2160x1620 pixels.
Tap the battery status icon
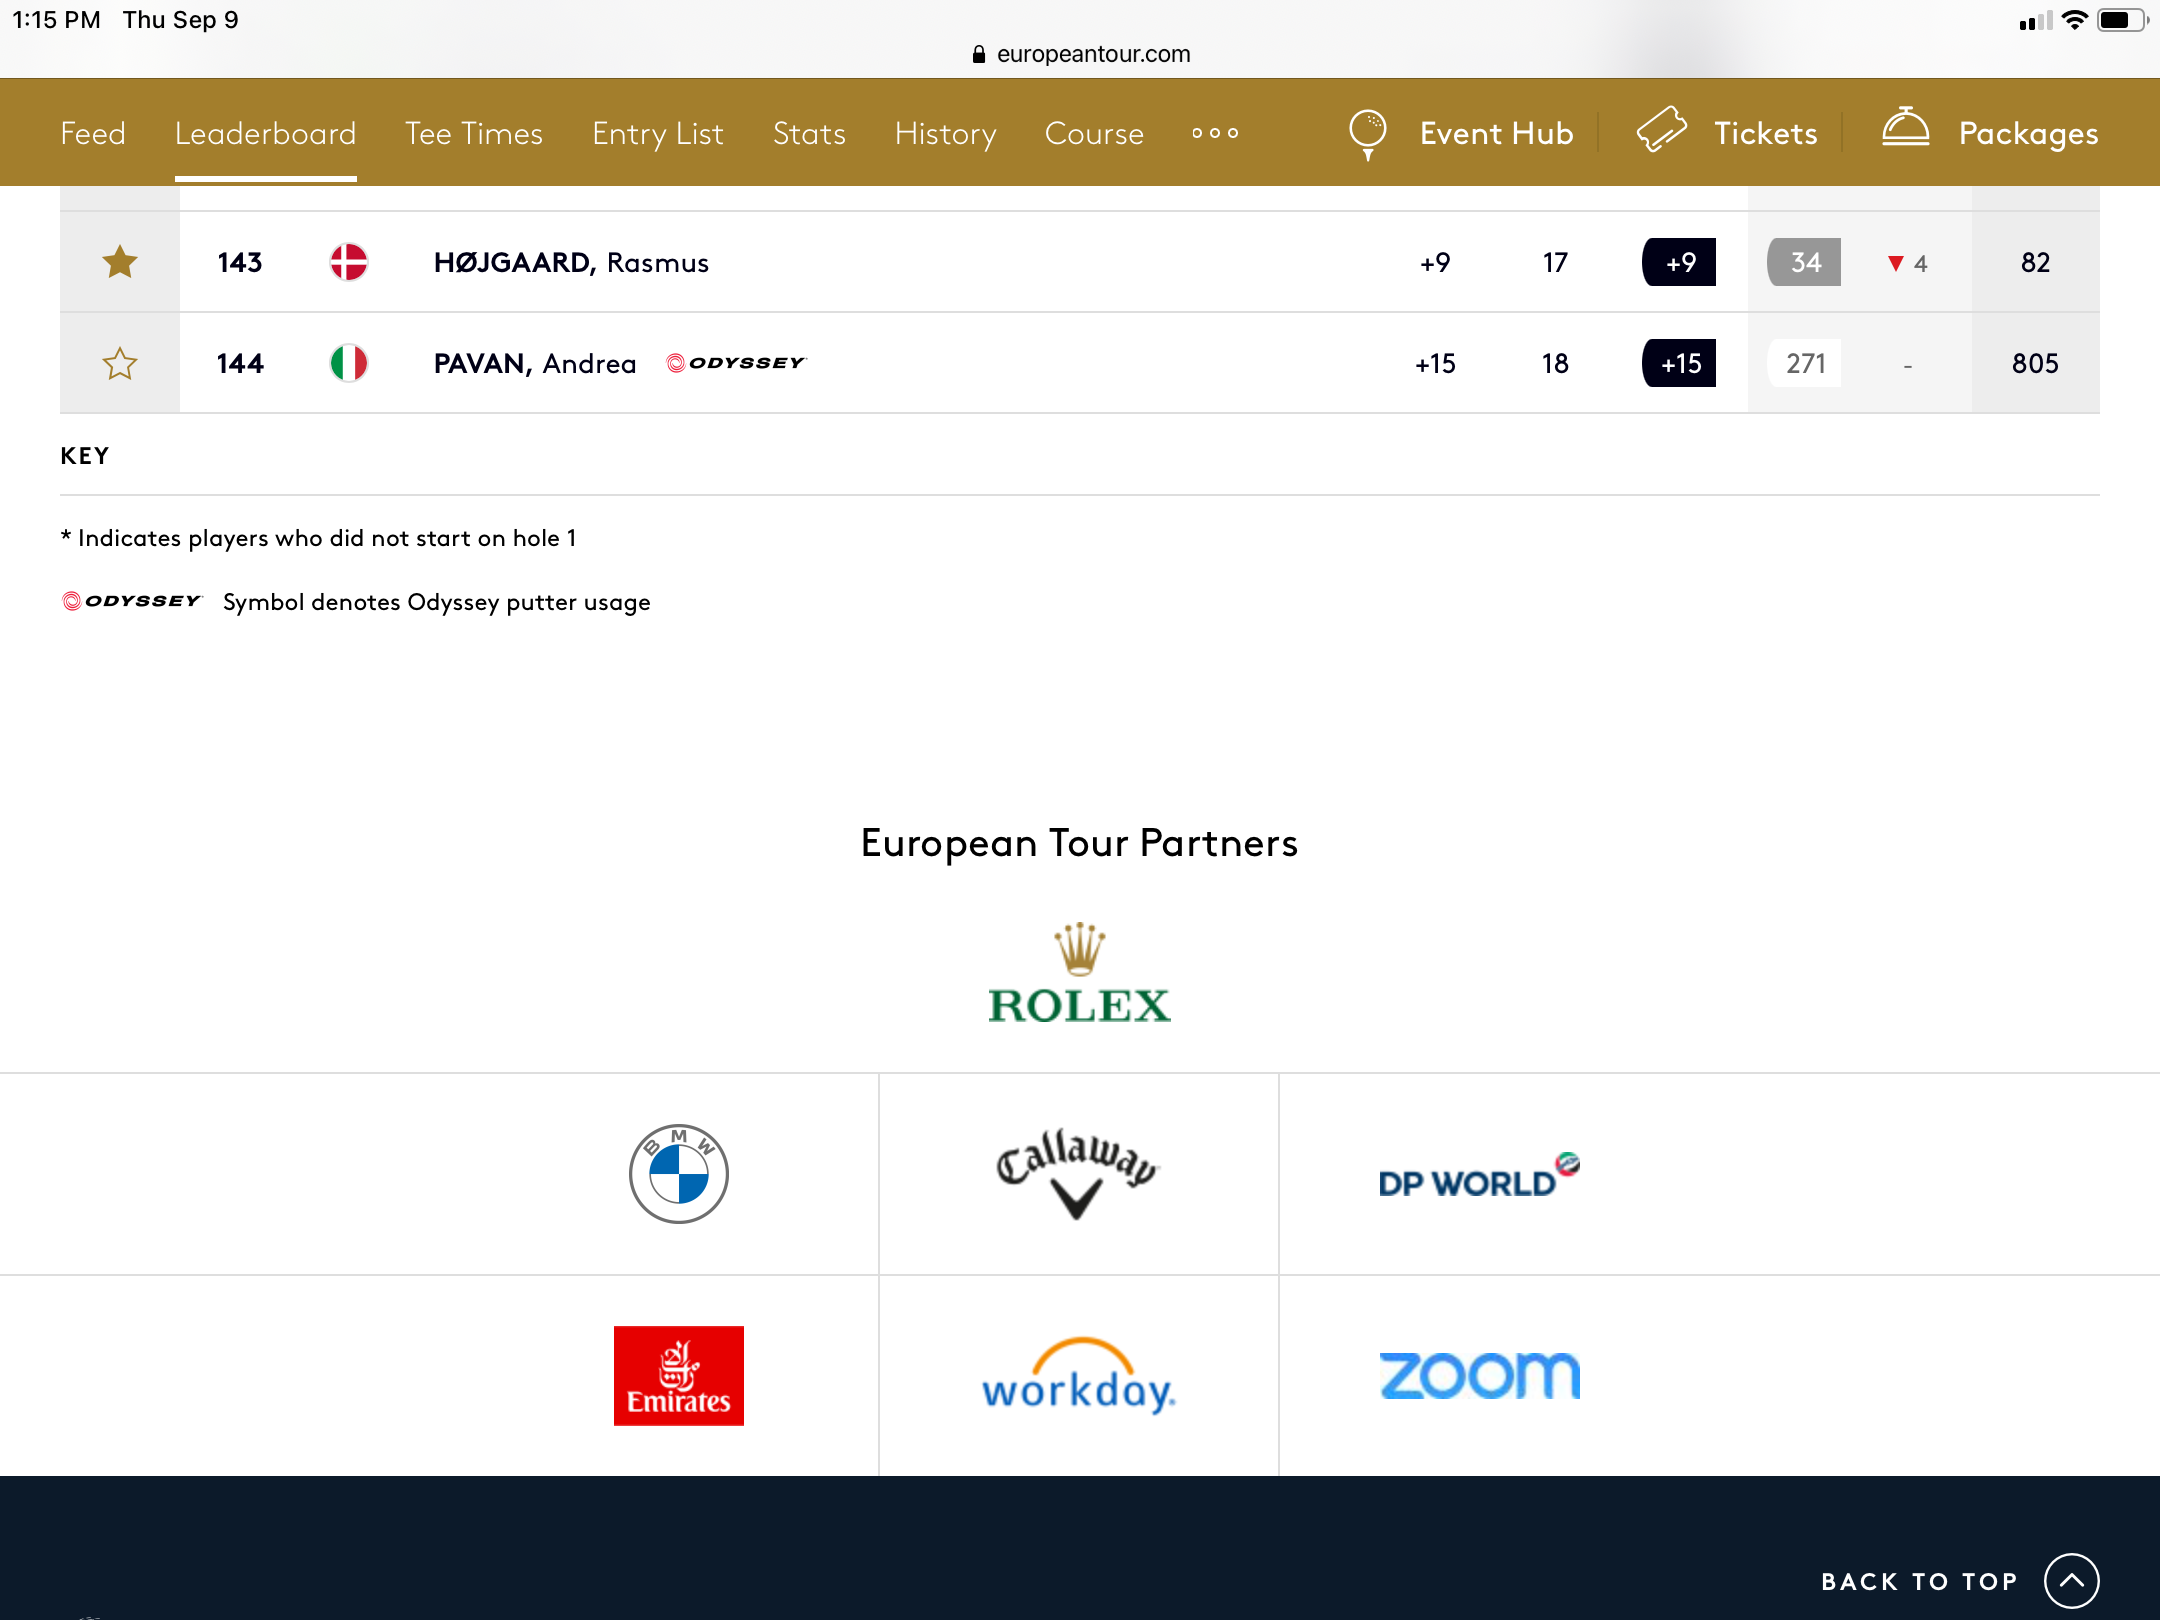point(2122,20)
